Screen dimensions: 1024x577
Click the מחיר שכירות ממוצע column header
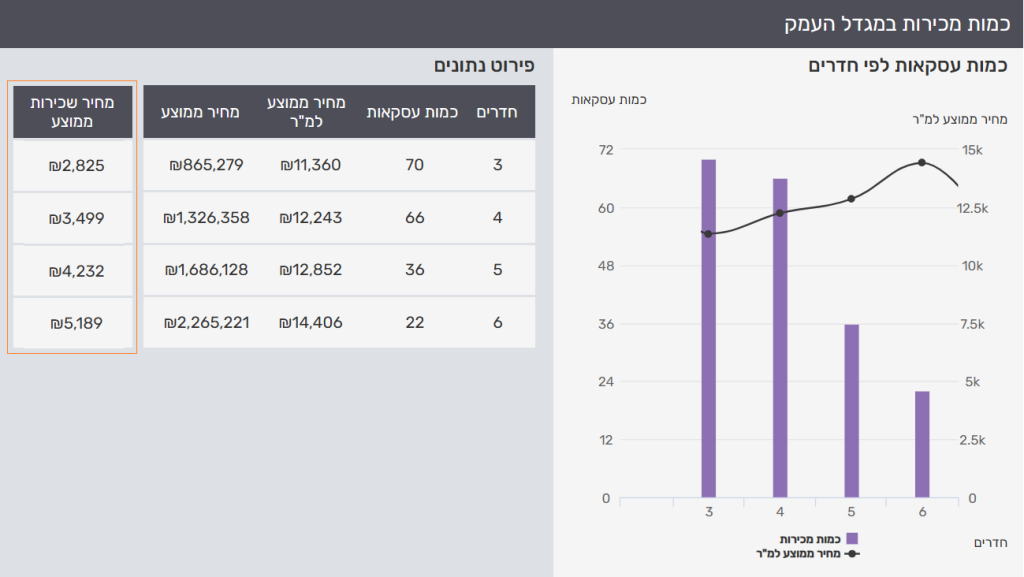pyautogui.click(x=73, y=112)
